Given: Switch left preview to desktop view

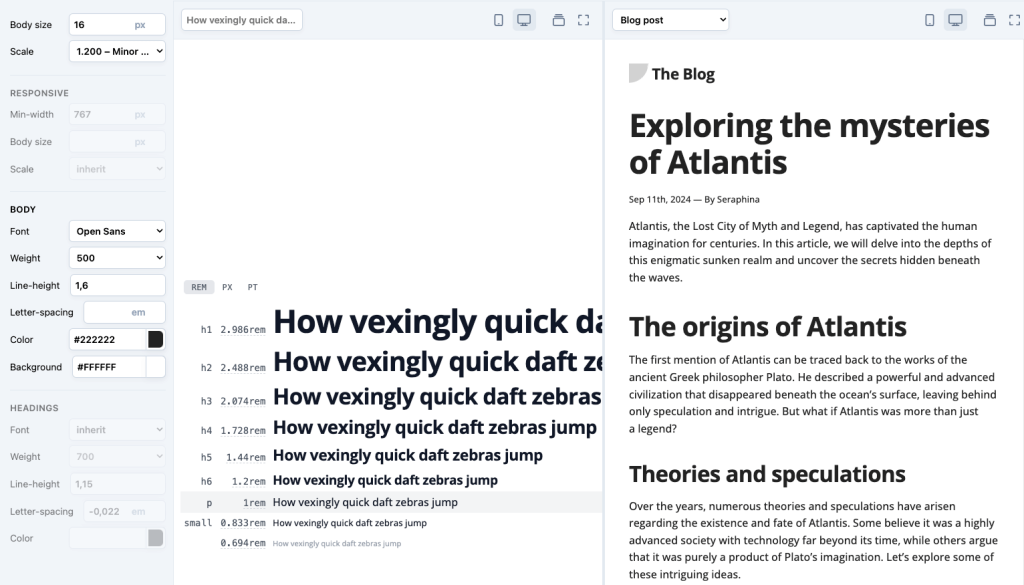Looking at the screenshot, I should (524, 20).
